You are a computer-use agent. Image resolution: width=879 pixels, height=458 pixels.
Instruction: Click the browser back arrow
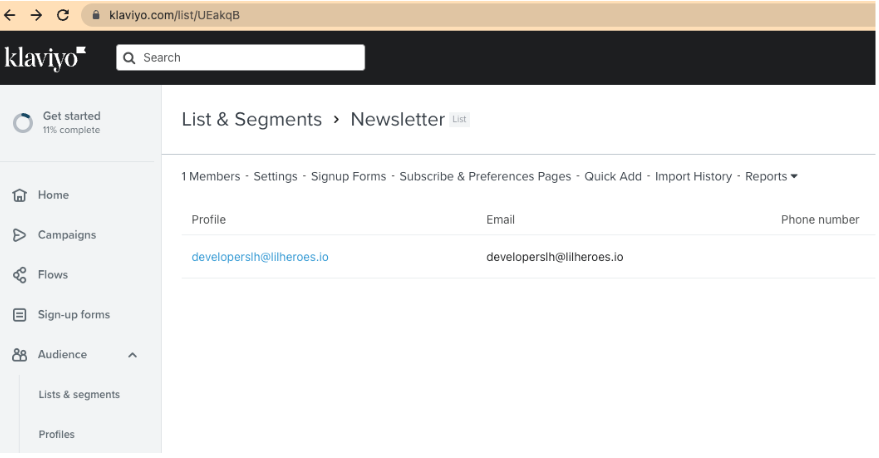12,15
